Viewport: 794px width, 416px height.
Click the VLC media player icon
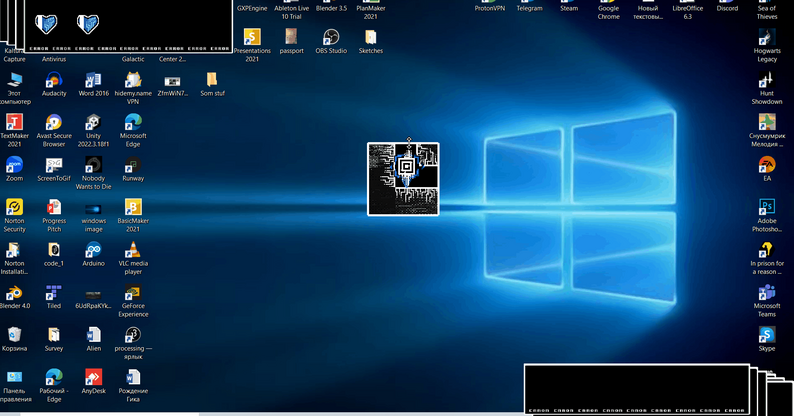pyautogui.click(x=132, y=251)
